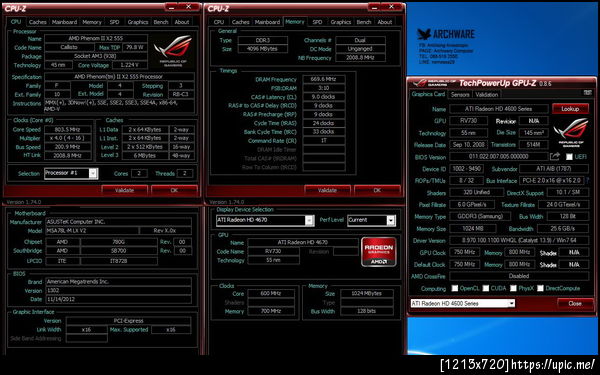Toggle the UEFI checkbox in GPU-Z
The width and height of the screenshot is (600, 375).
(x=569, y=157)
